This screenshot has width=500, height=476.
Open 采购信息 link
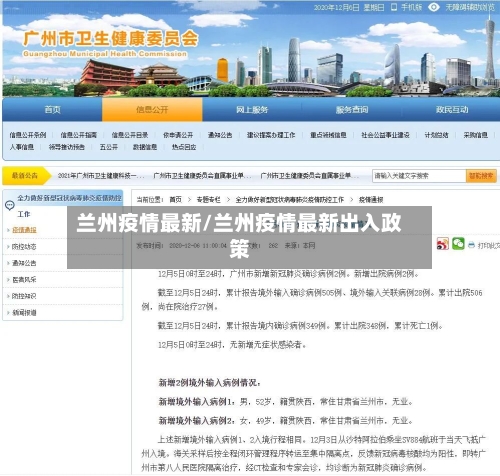click(475, 135)
